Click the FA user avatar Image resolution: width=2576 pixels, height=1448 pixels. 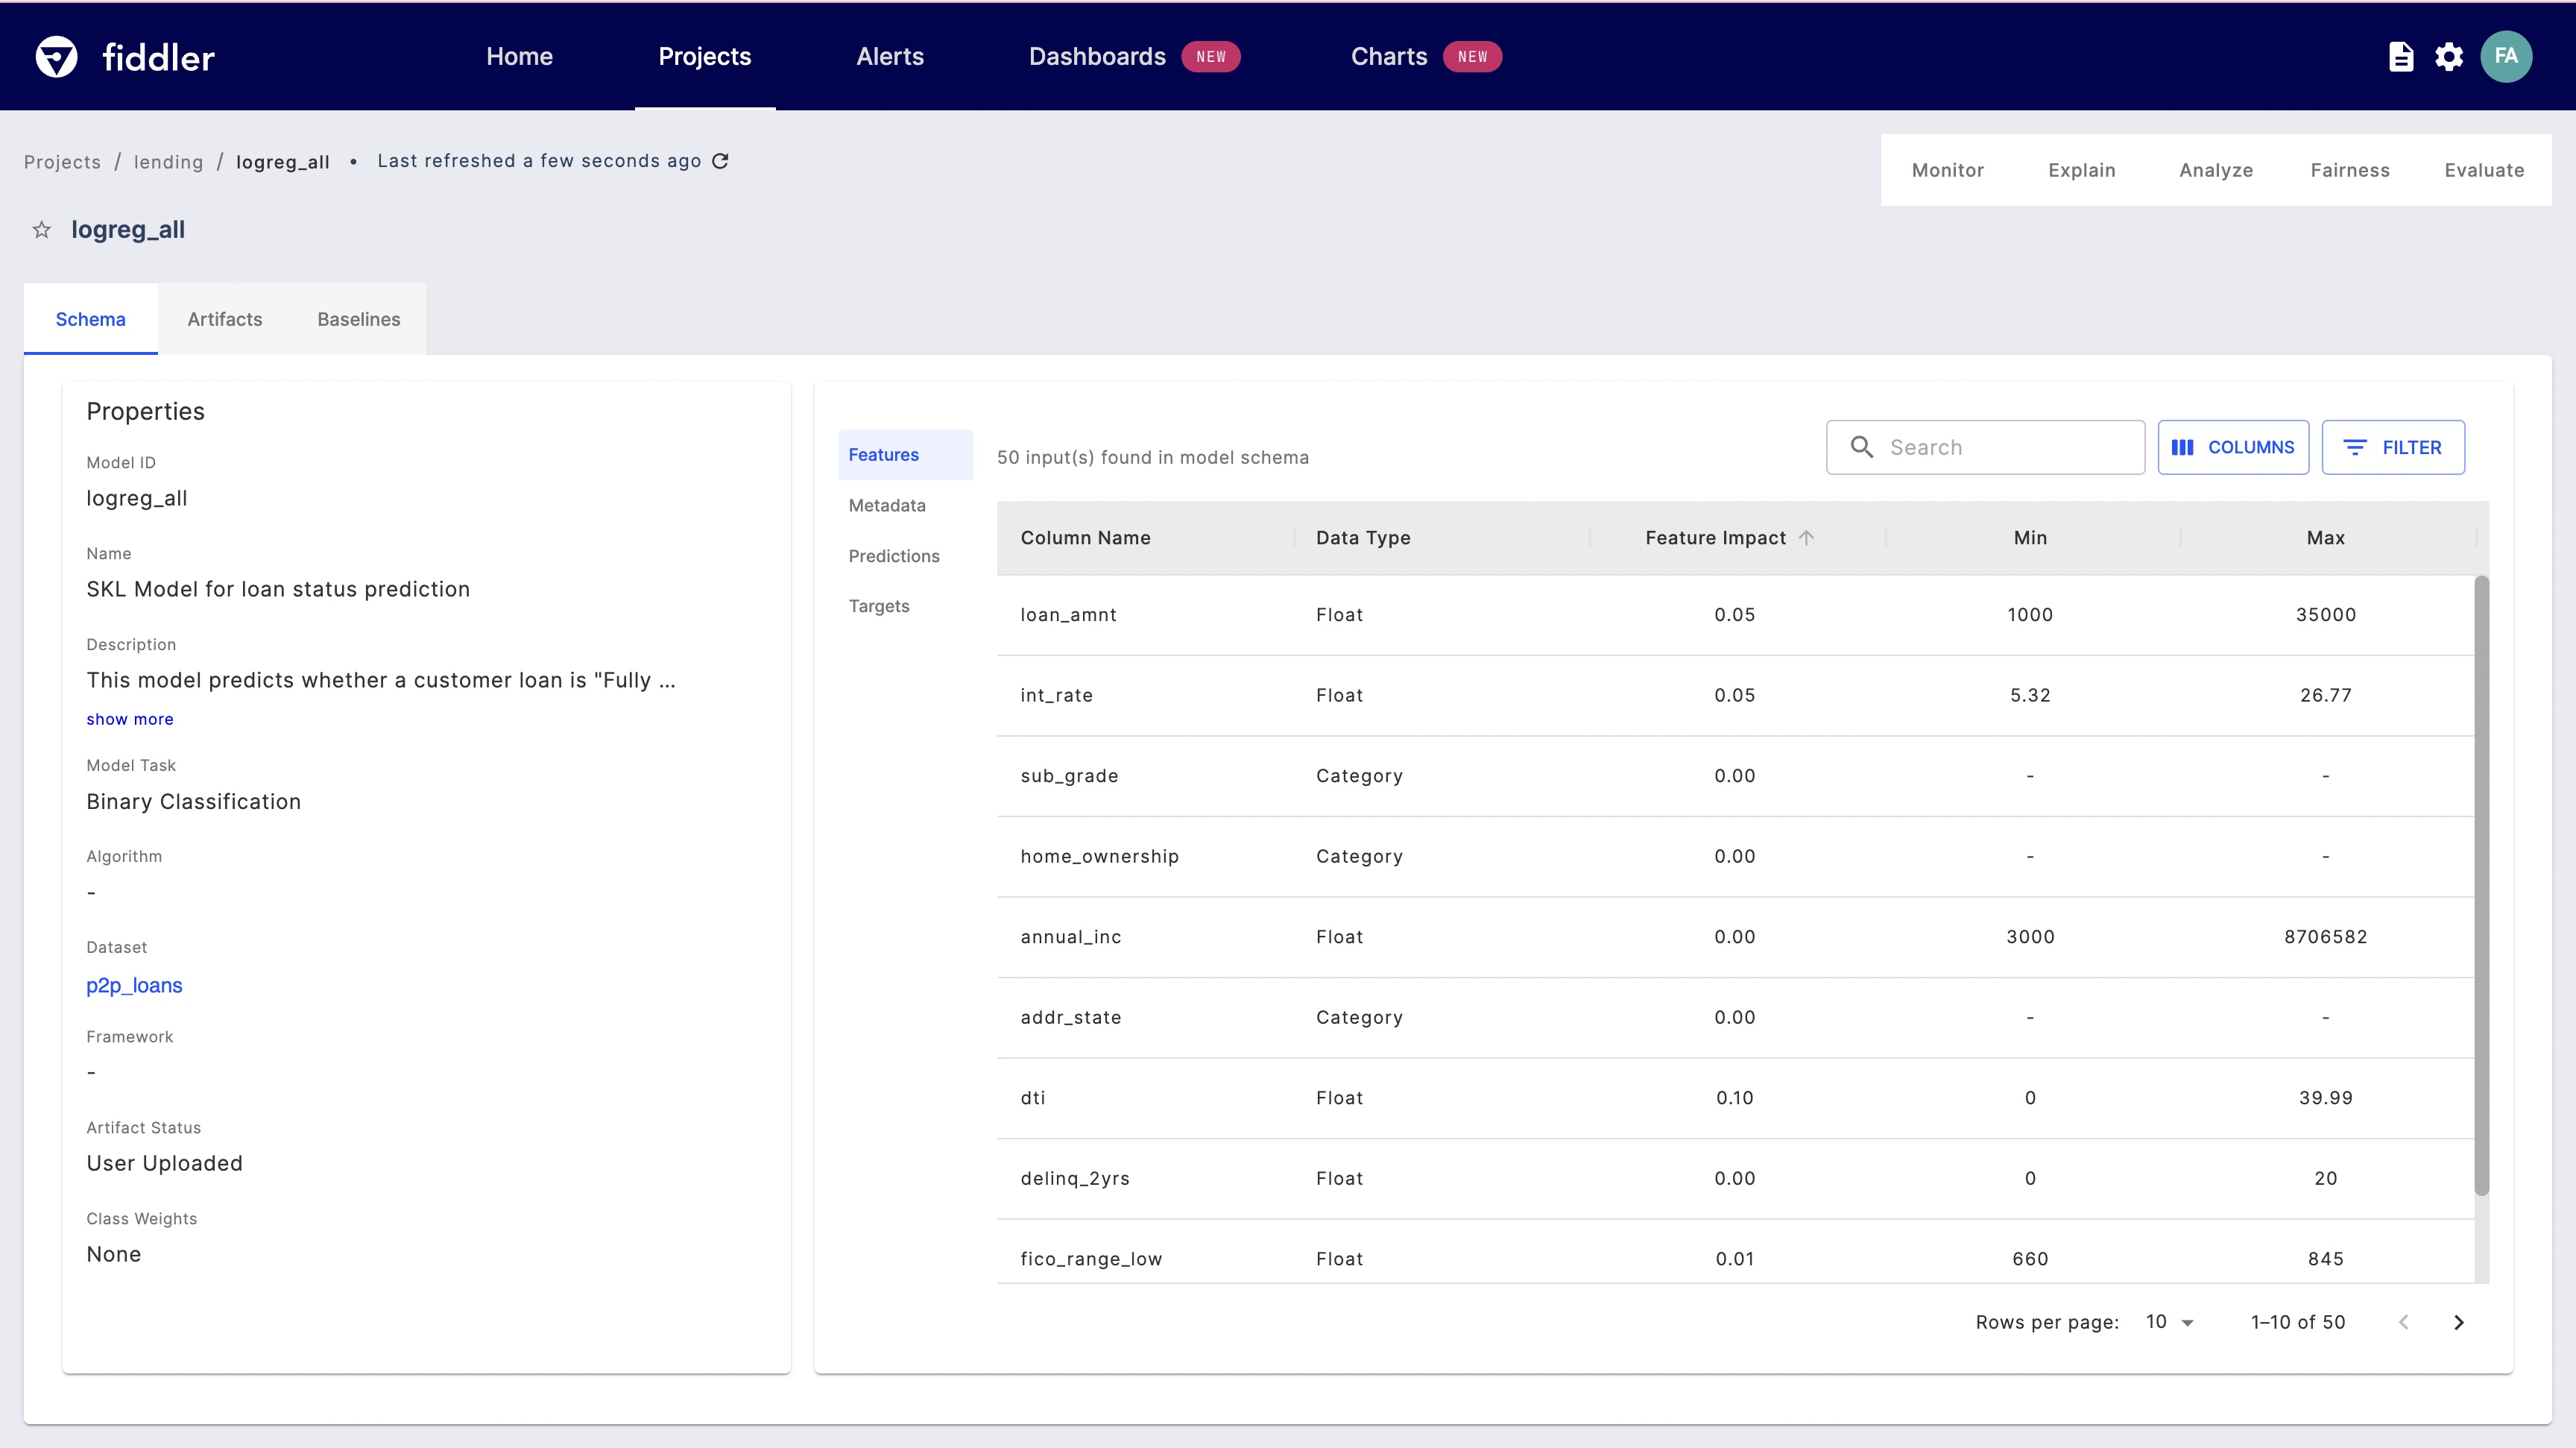click(x=2505, y=57)
